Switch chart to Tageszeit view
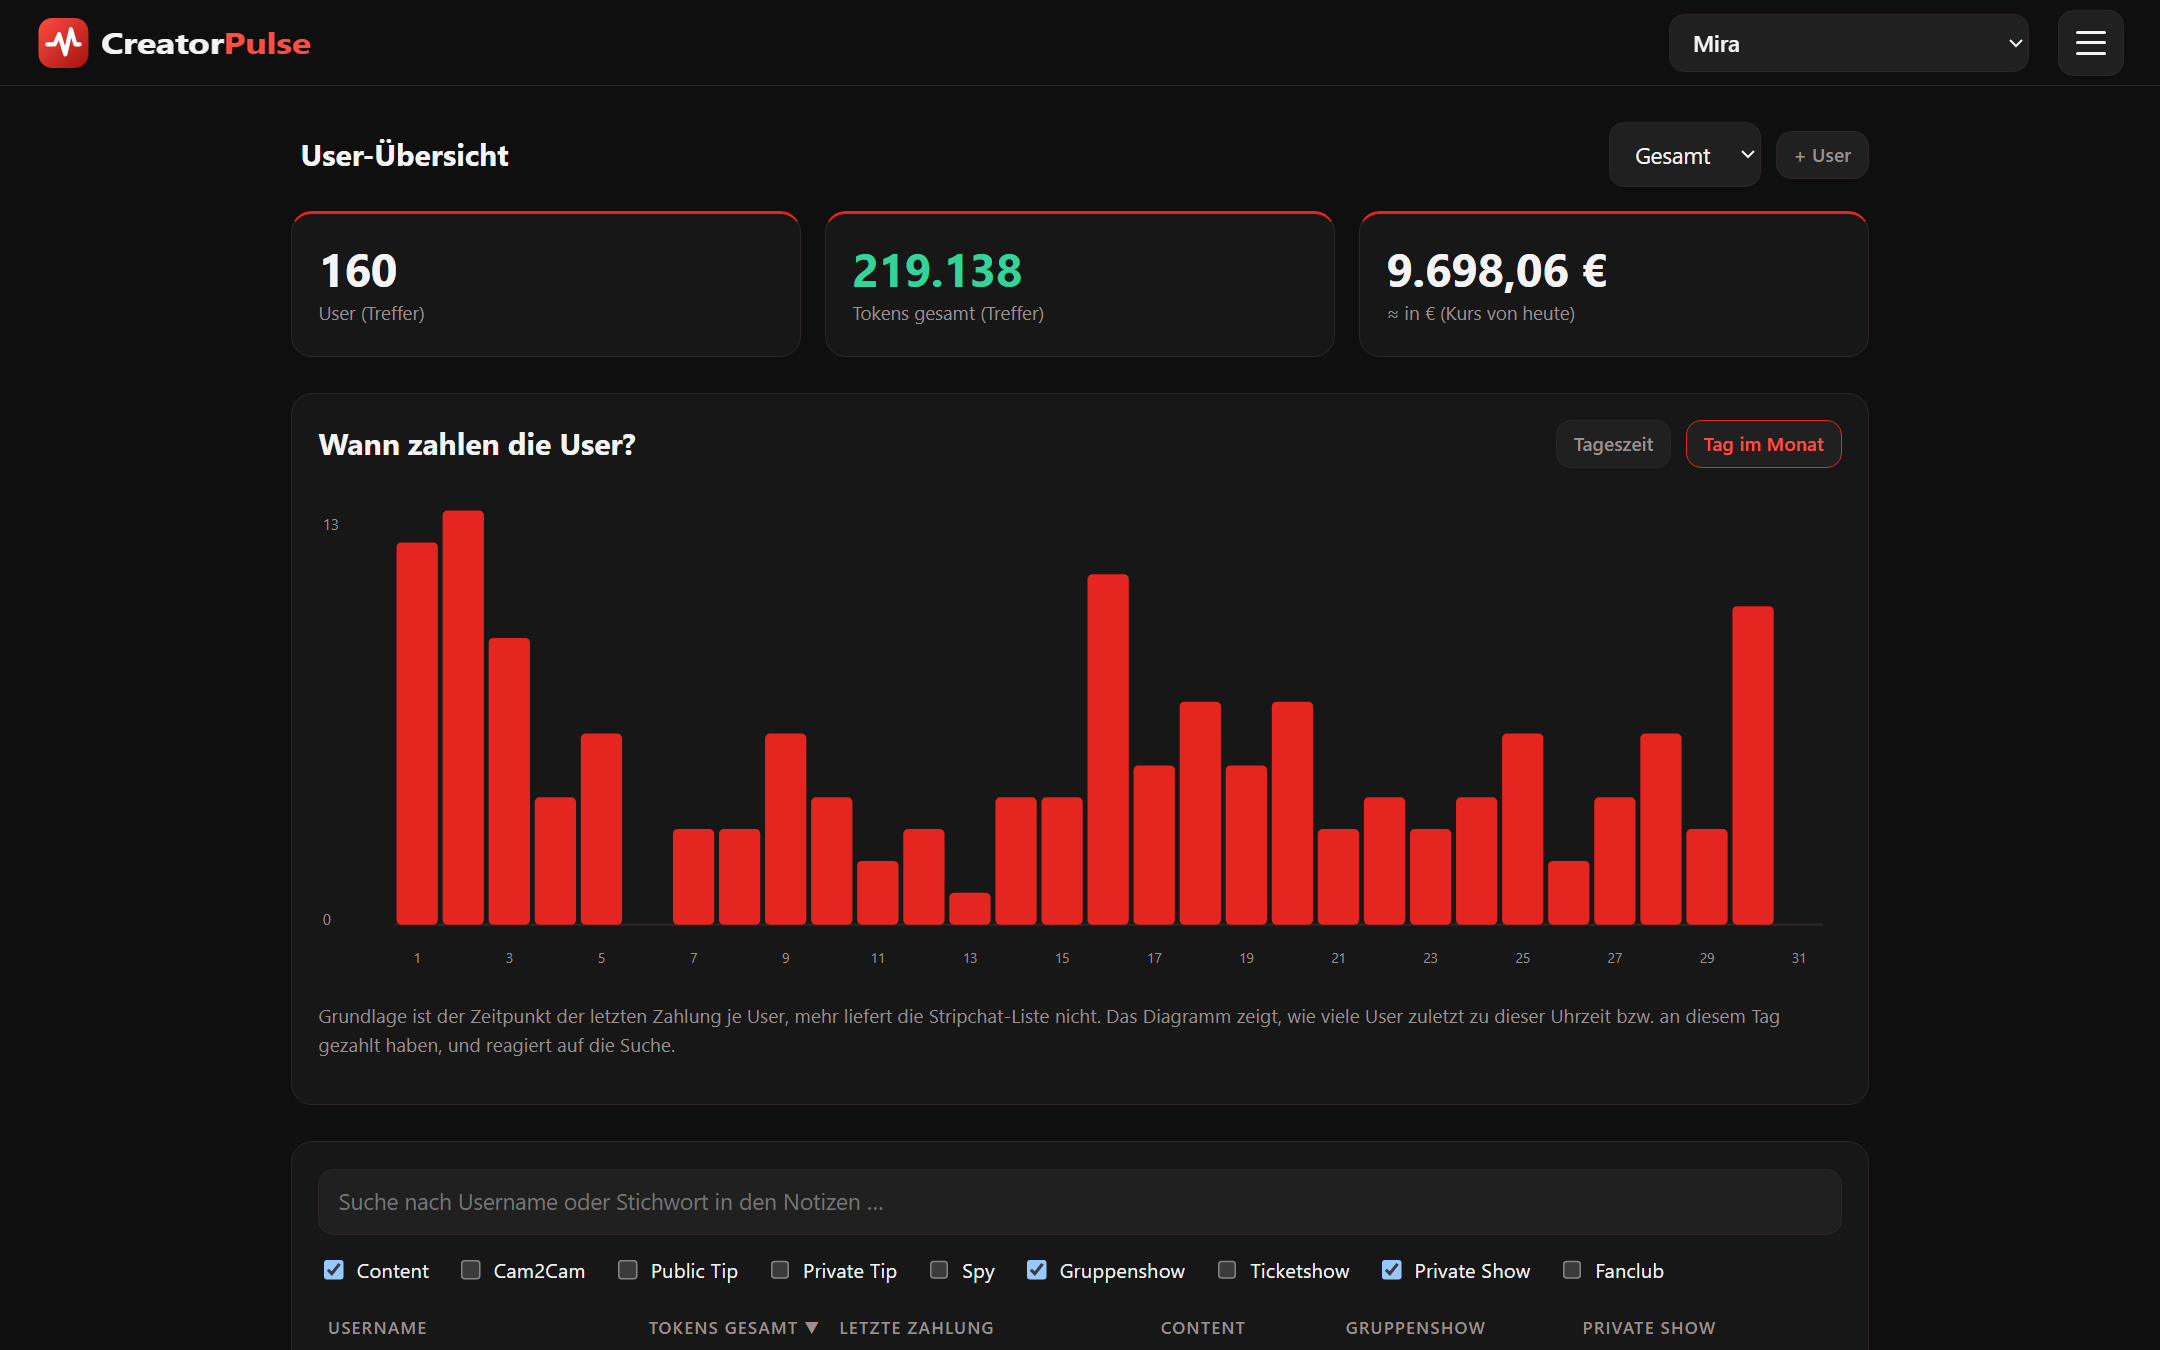The image size is (2160, 1350). (x=1612, y=444)
